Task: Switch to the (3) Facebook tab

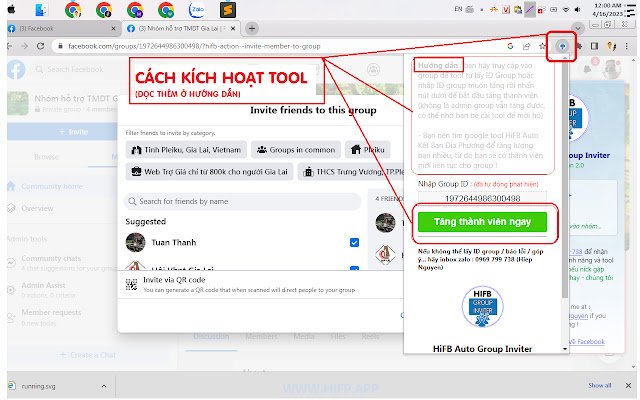Action: (x=62, y=29)
